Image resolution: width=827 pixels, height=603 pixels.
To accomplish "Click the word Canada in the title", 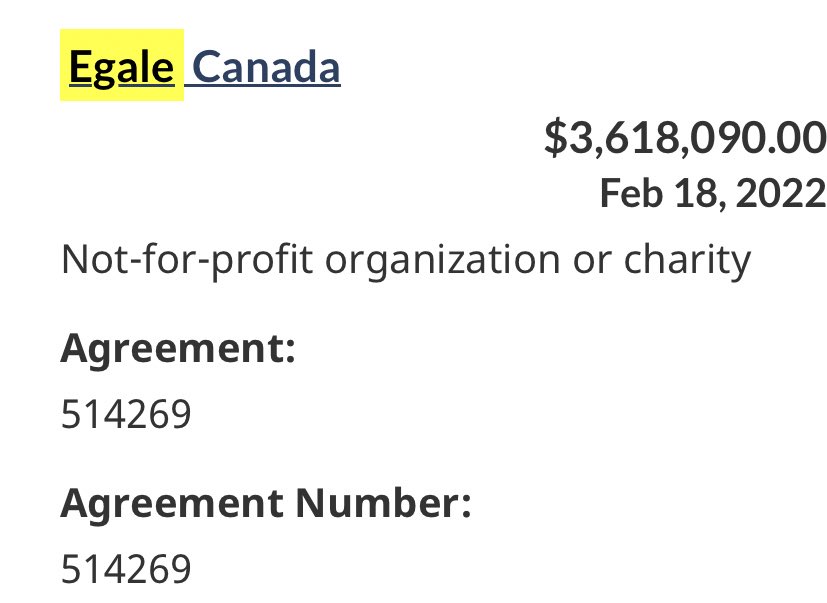I will pos(265,67).
